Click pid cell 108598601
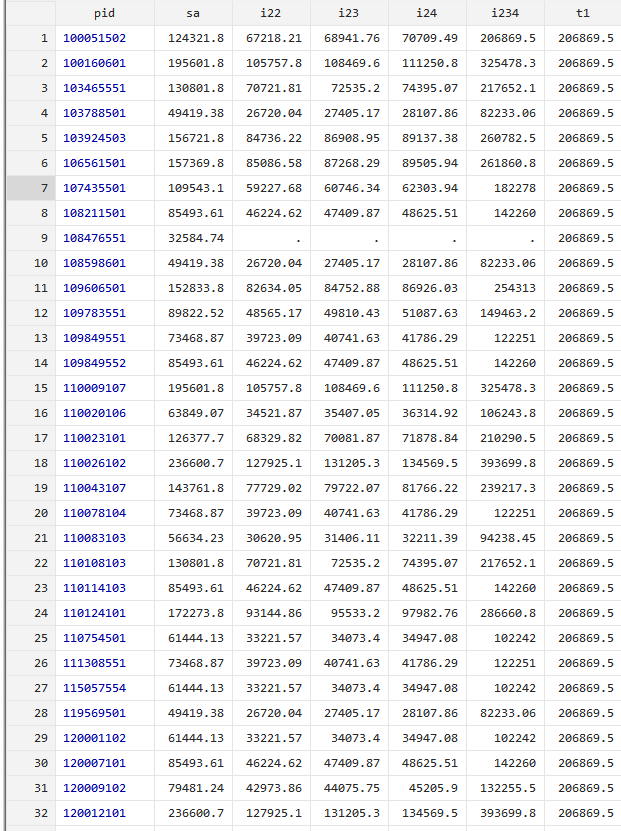This screenshot has height=831, width=621. [104, 263]
